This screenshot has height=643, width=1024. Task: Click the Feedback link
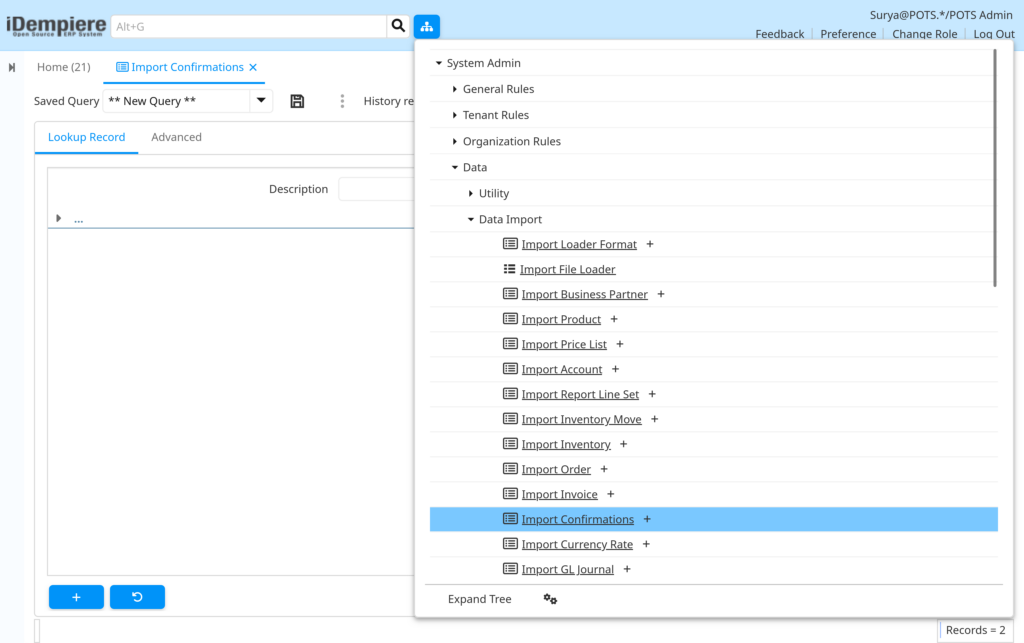click(780, 34)
